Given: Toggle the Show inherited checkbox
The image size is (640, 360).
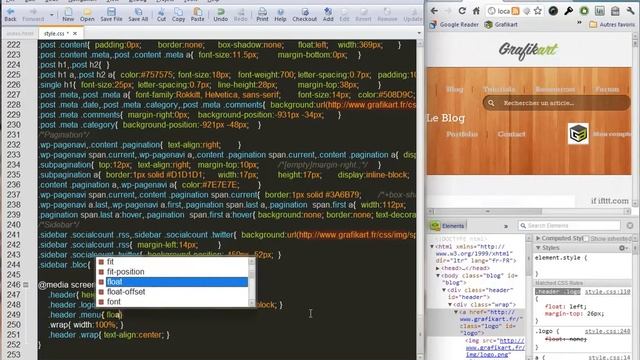Looking at the screenshot, I should pyautogui.click(x=586, y=238).
